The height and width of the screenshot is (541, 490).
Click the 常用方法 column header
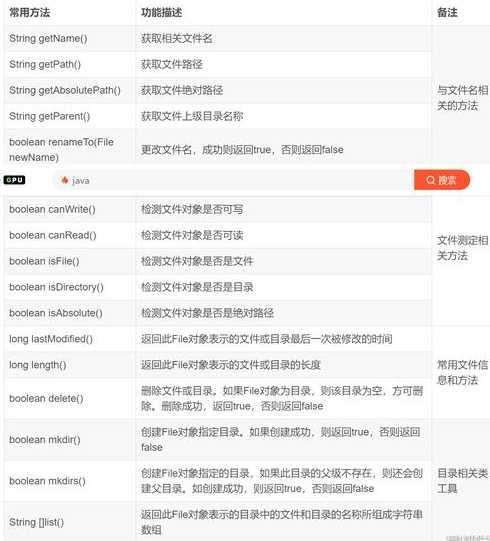click(30, 13)
